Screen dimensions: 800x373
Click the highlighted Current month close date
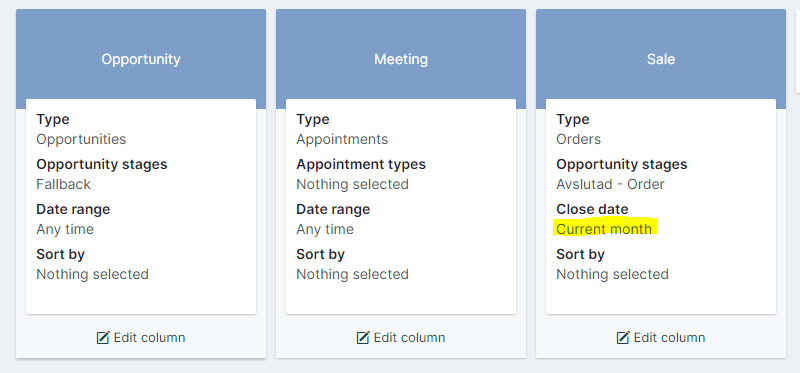click(604, 229)
